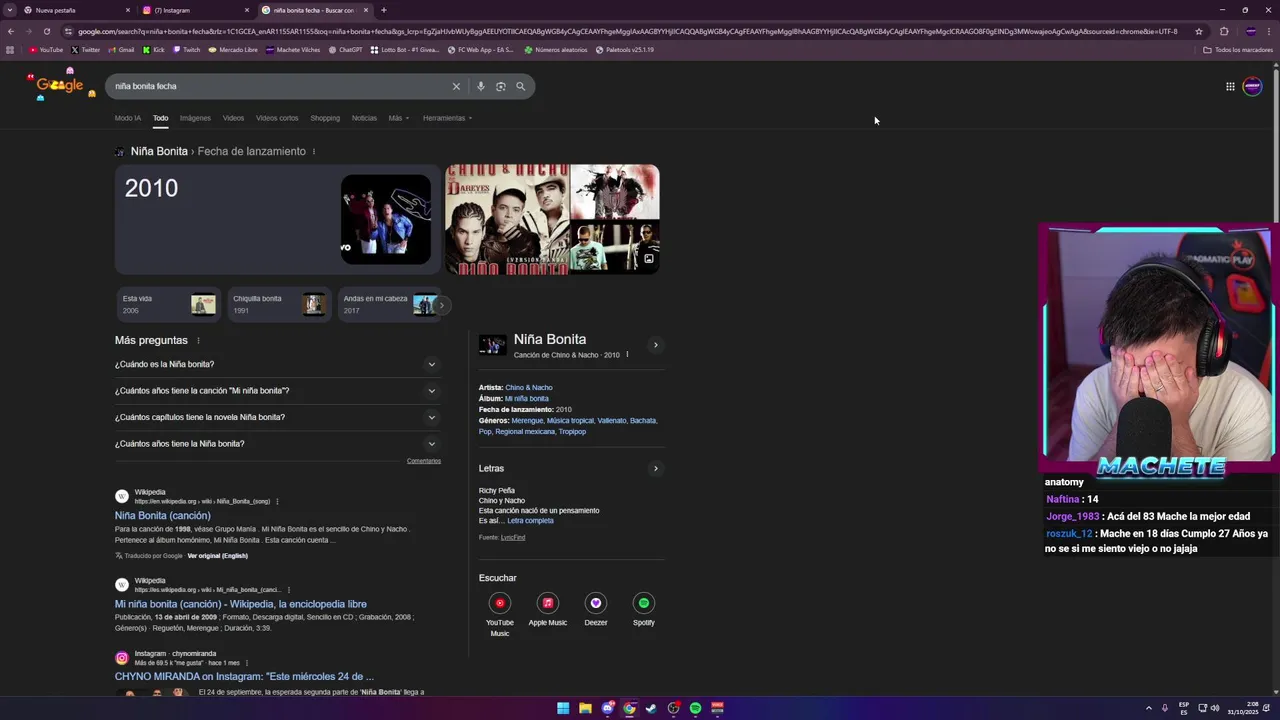
Task: Open the 'Mi niña bonita (canción) - Wikipedia' result
Action: click(241, 604)
